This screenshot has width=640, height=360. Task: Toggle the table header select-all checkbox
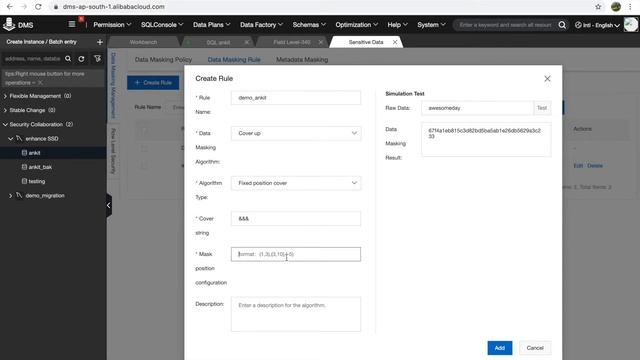click(x=144, y=131)
